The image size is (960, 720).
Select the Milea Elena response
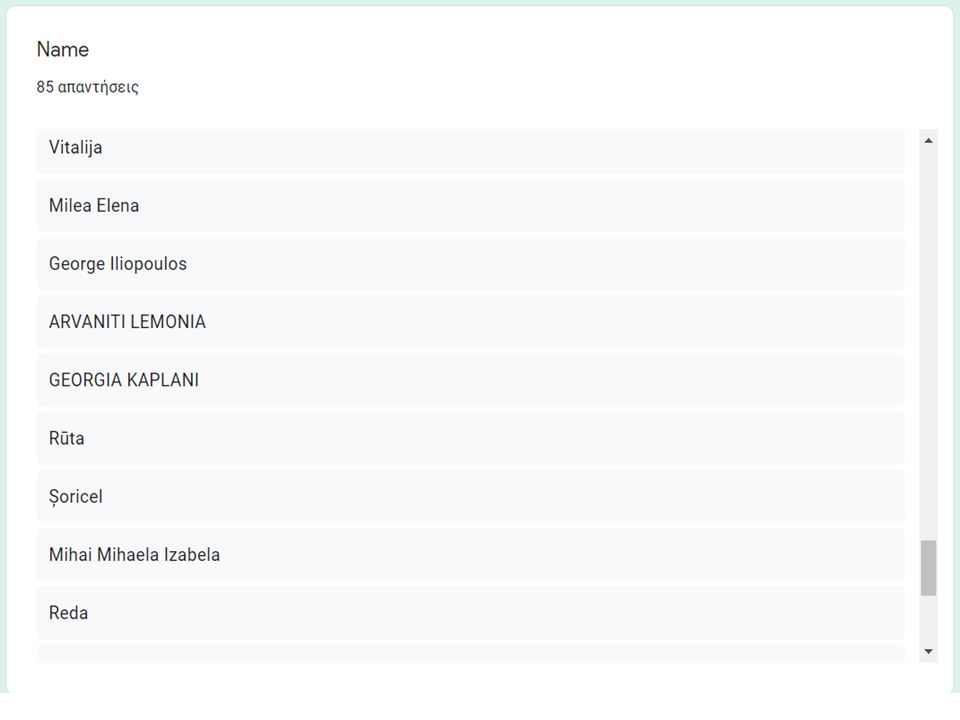(470, 206)
